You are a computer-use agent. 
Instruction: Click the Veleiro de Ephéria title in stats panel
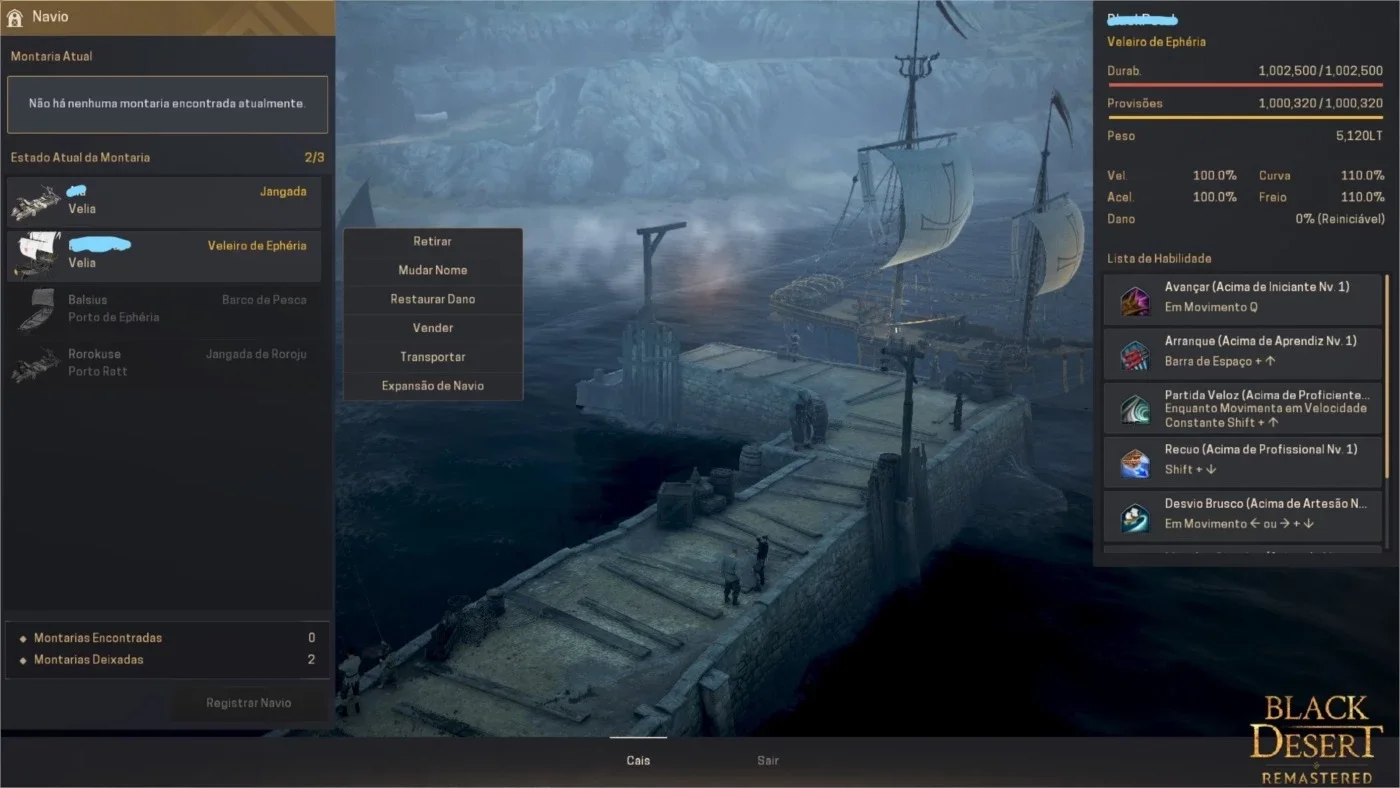click(x=1156, y=42)
